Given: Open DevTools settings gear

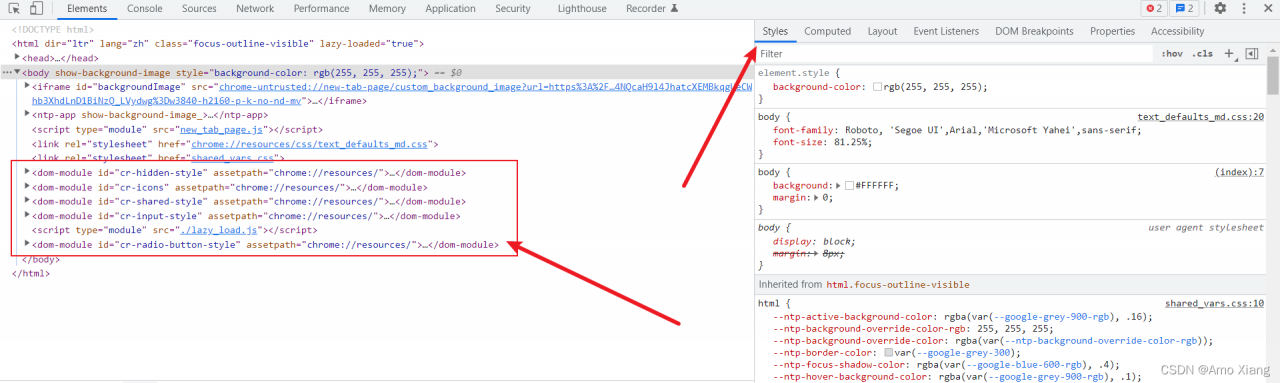Looking at the screenshot, I should click(1220, 8).
